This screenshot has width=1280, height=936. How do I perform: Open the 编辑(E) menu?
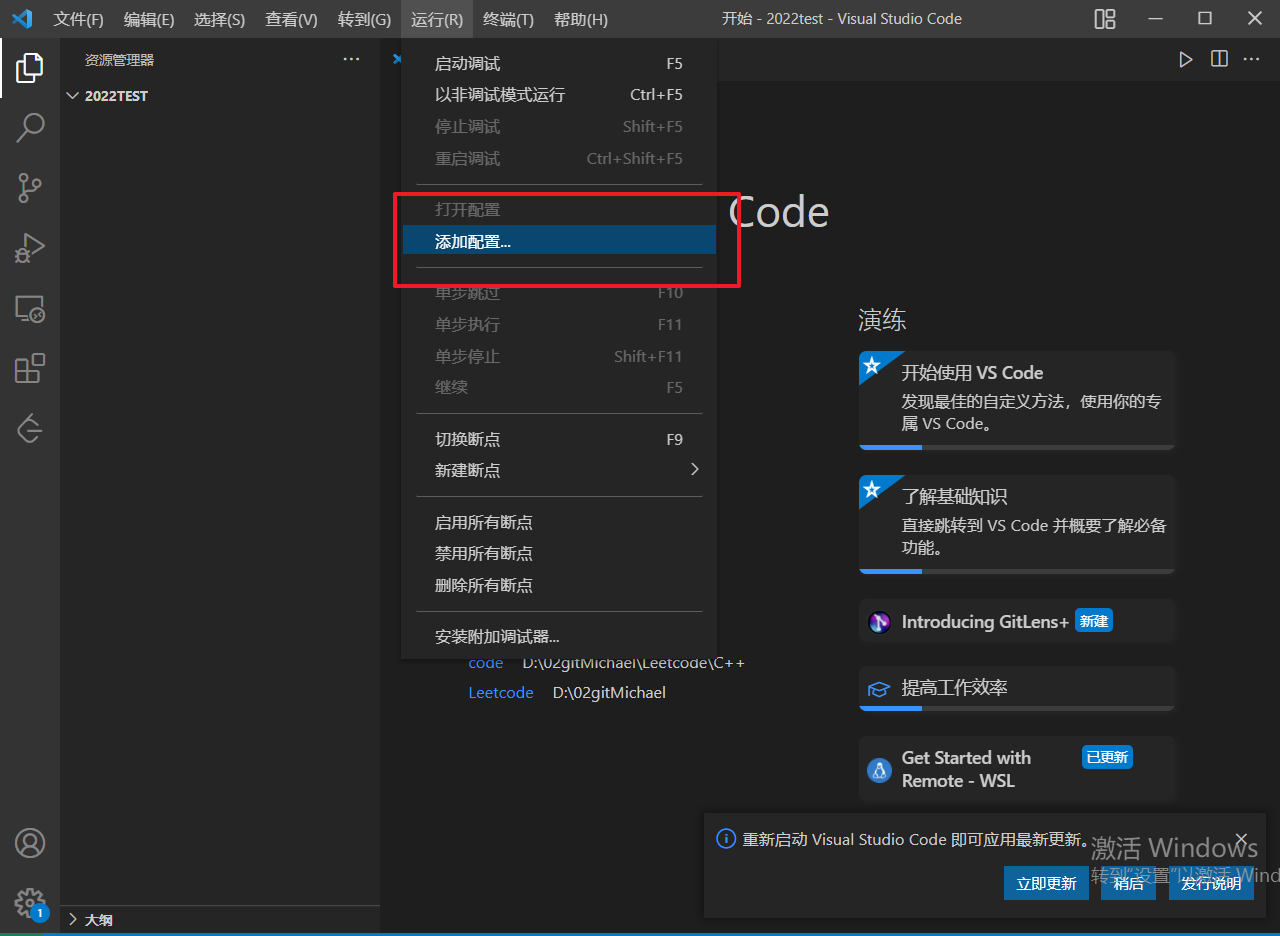pos(149,19)
